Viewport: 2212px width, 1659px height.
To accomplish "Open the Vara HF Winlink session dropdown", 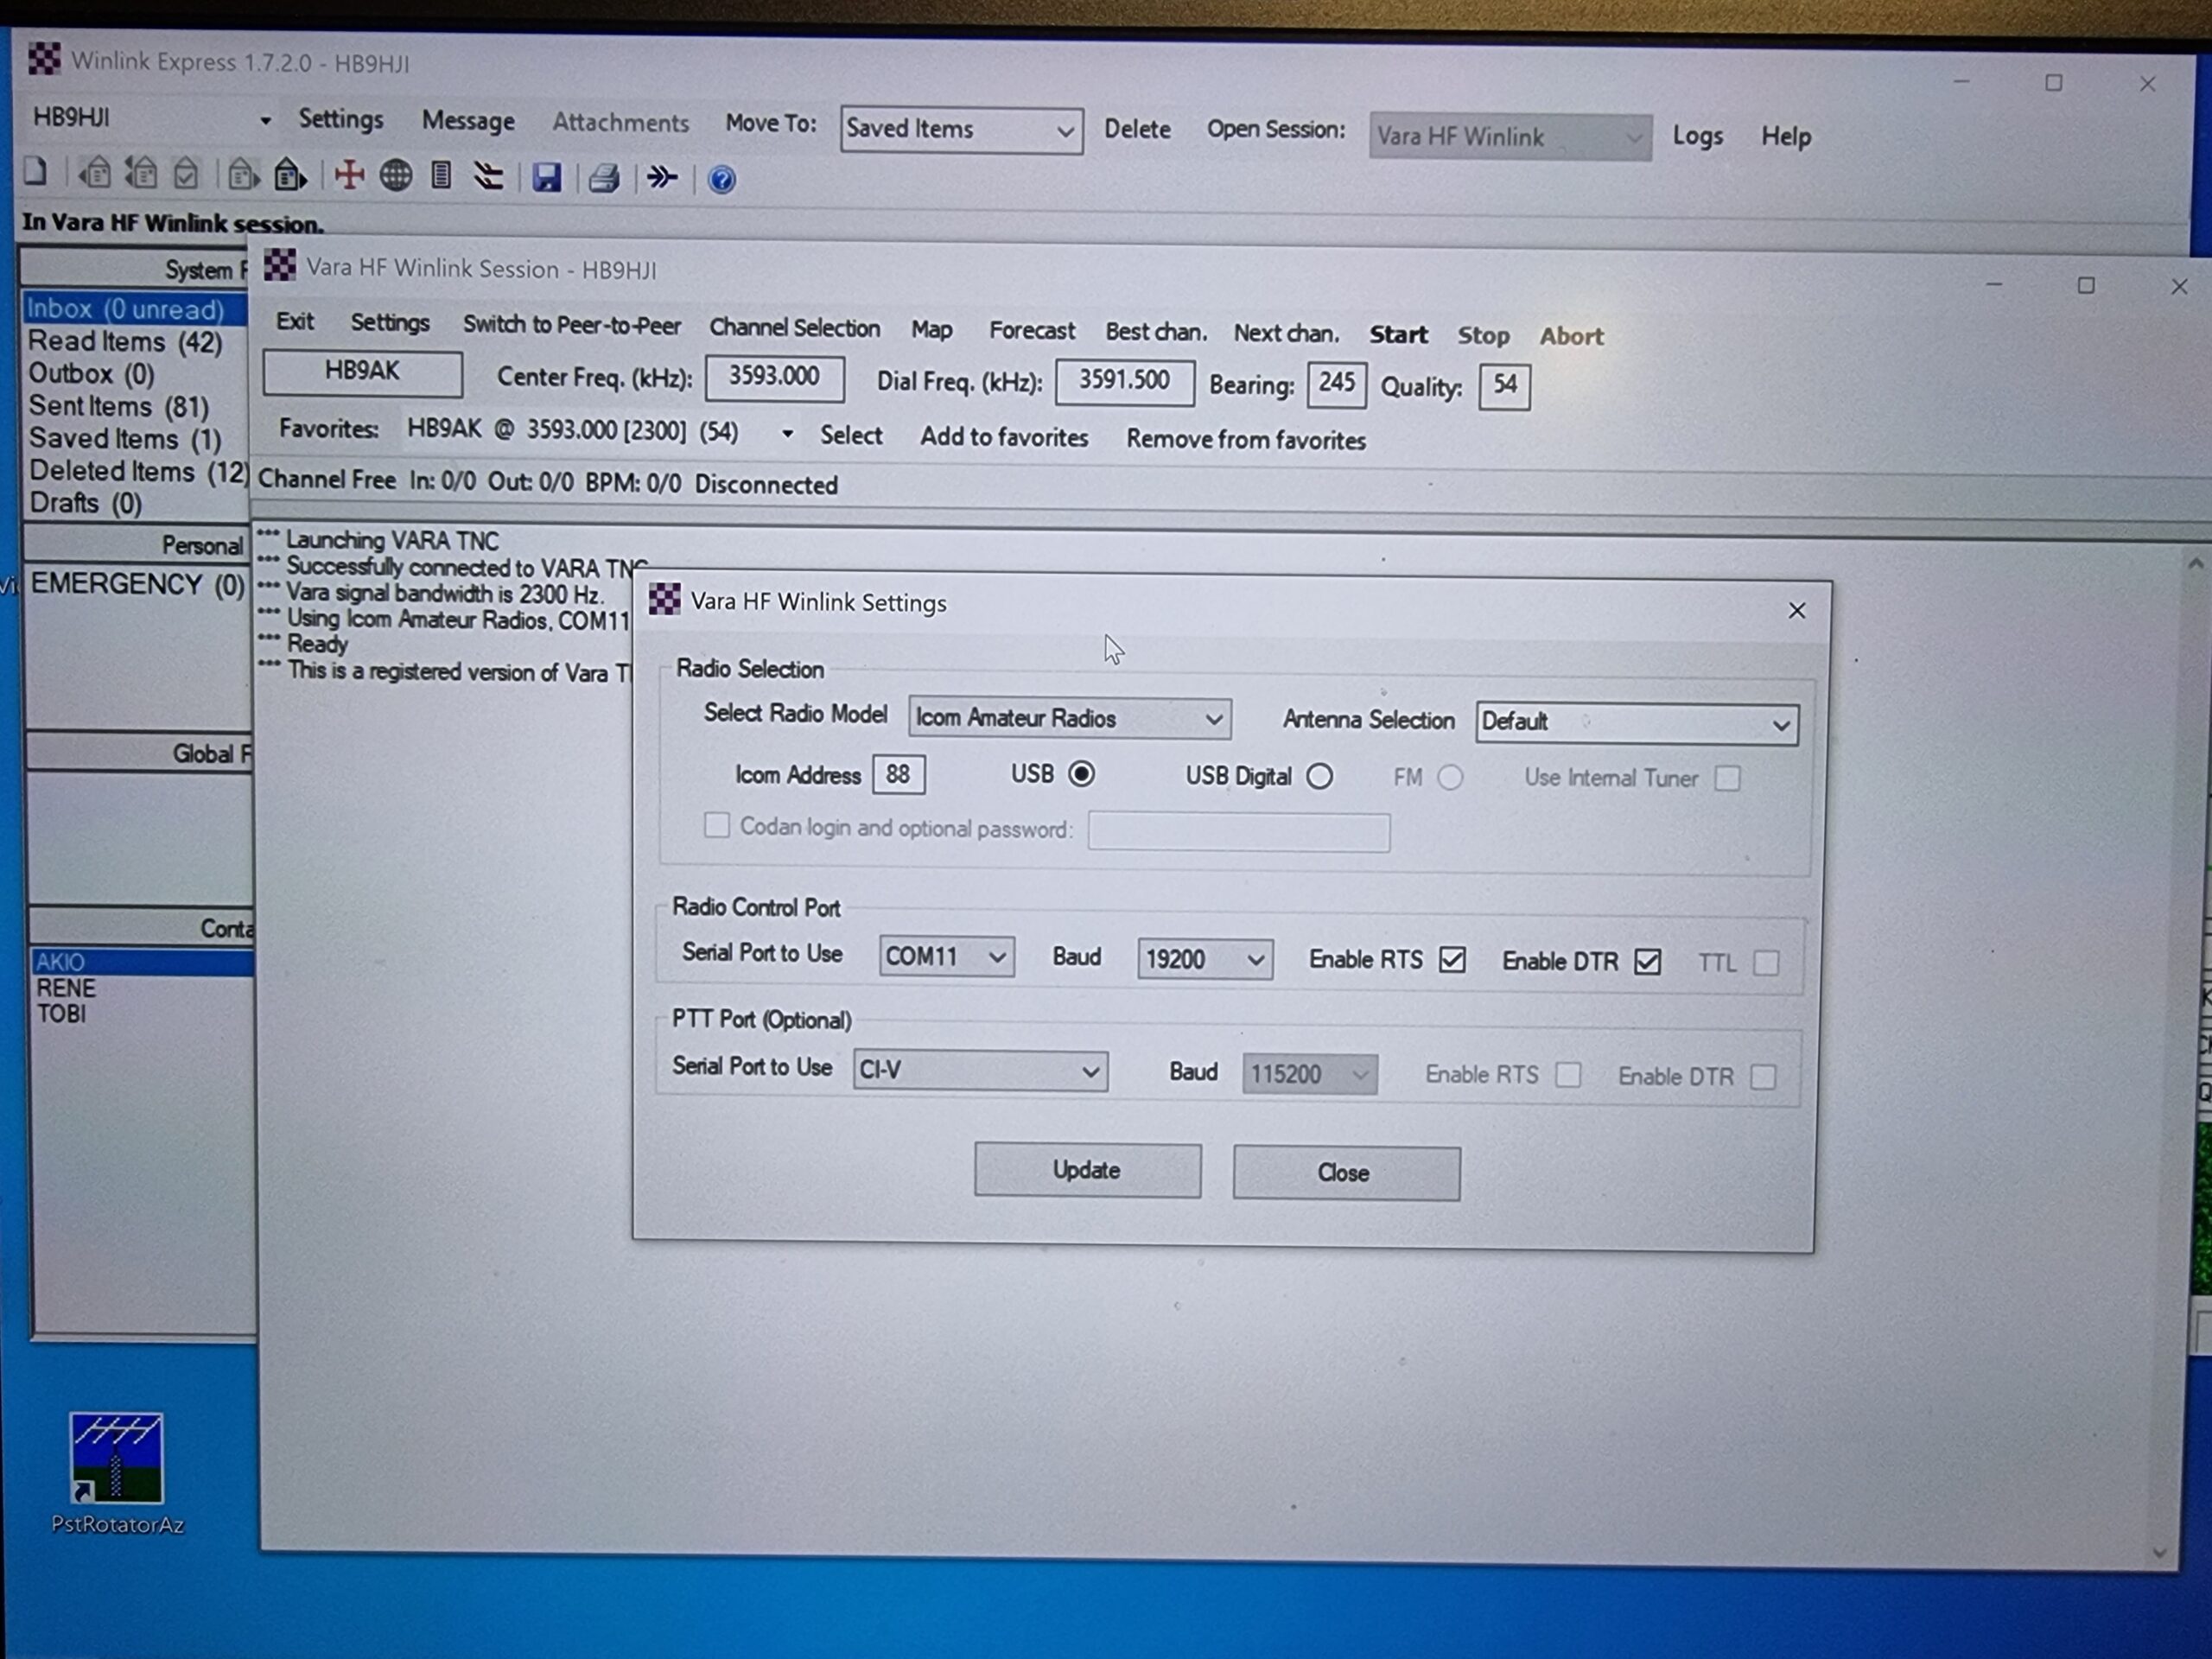I will click(x=1509, y=137).
